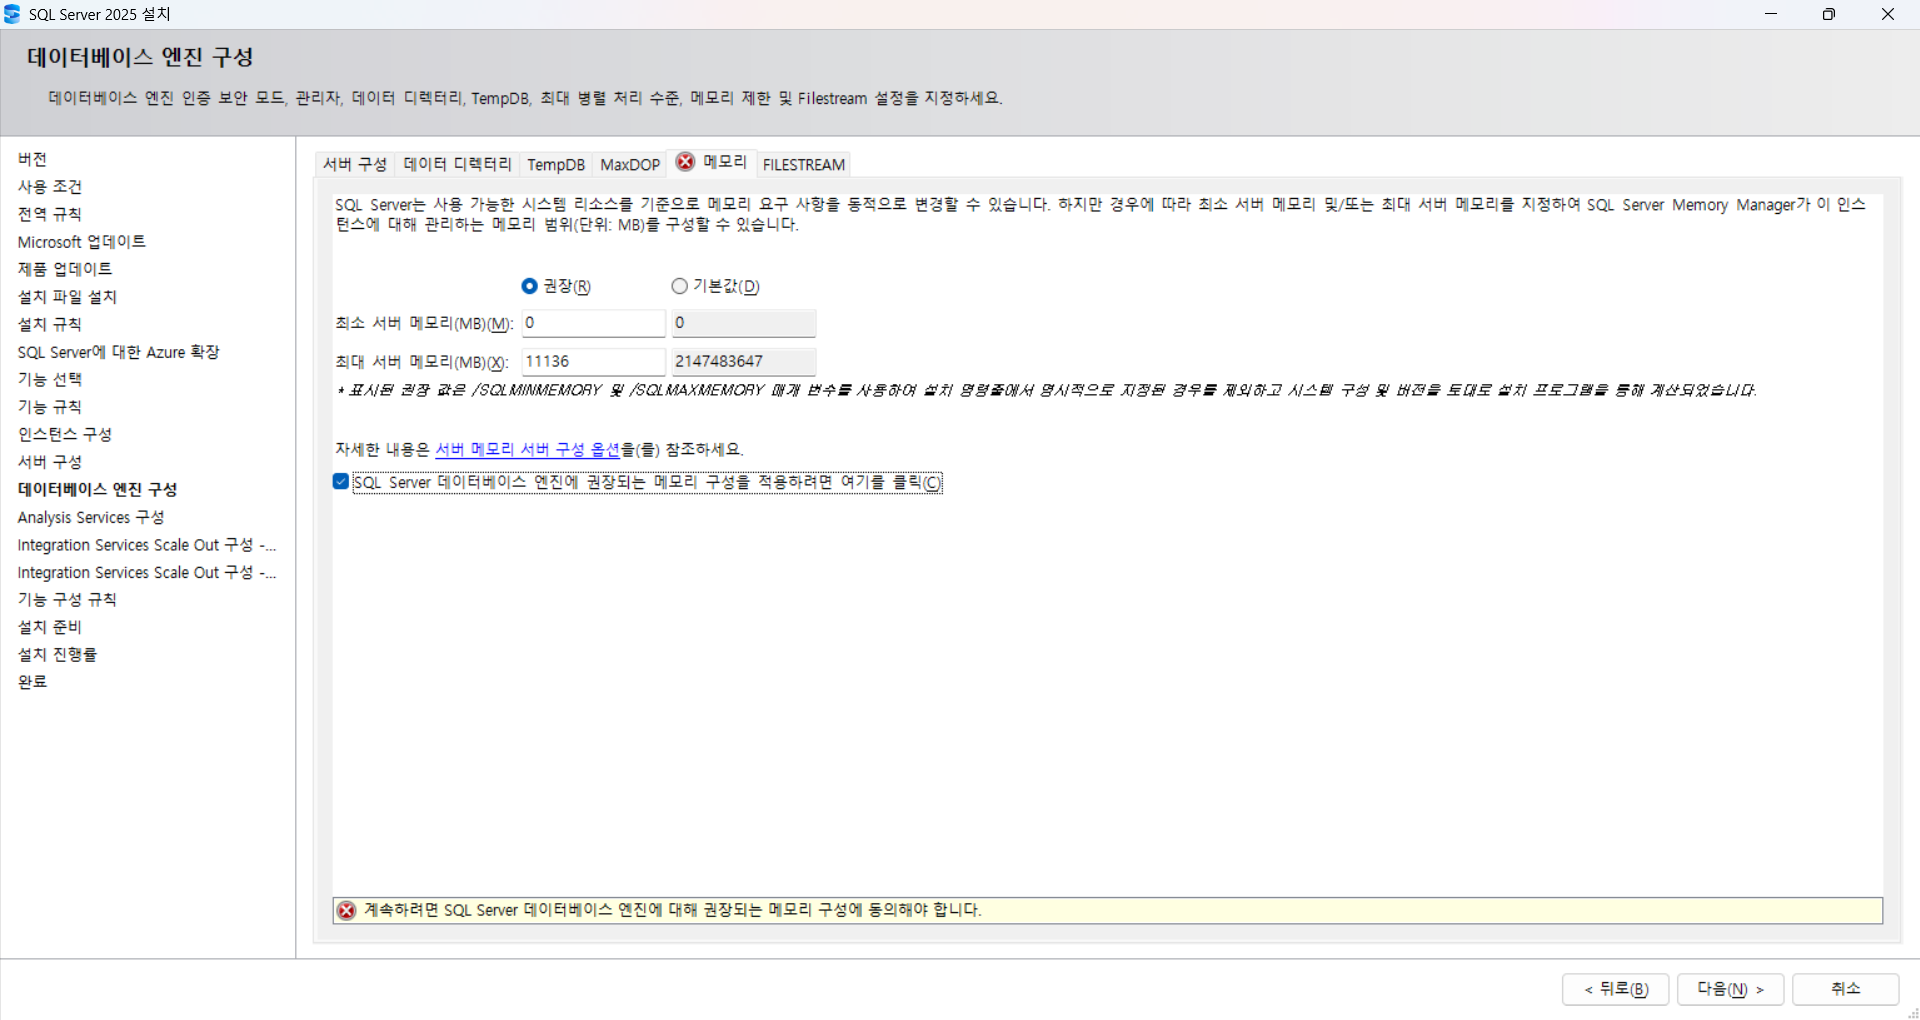Open the 서버 메모리 서버 구성 옵션 link
This screenshot has height=1020, width=1920.
528,450
